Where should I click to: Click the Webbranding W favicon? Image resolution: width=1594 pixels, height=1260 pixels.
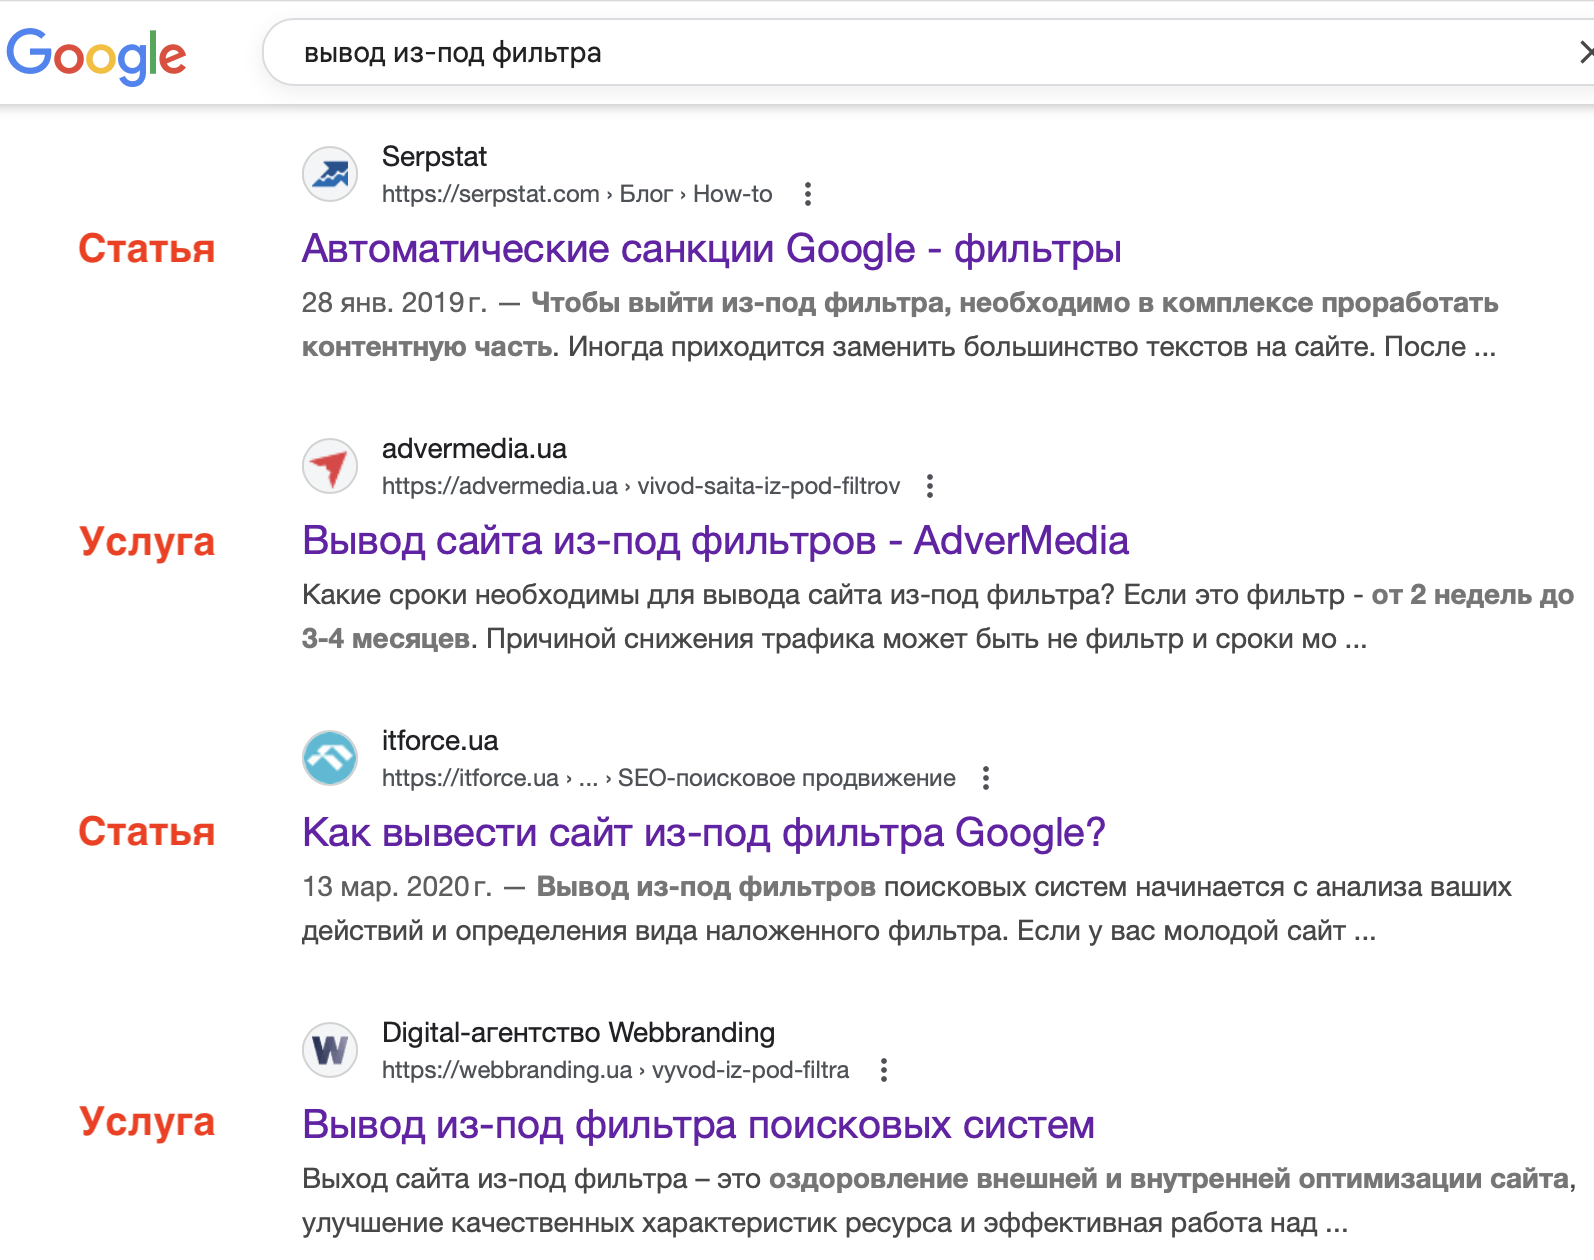330,1050
